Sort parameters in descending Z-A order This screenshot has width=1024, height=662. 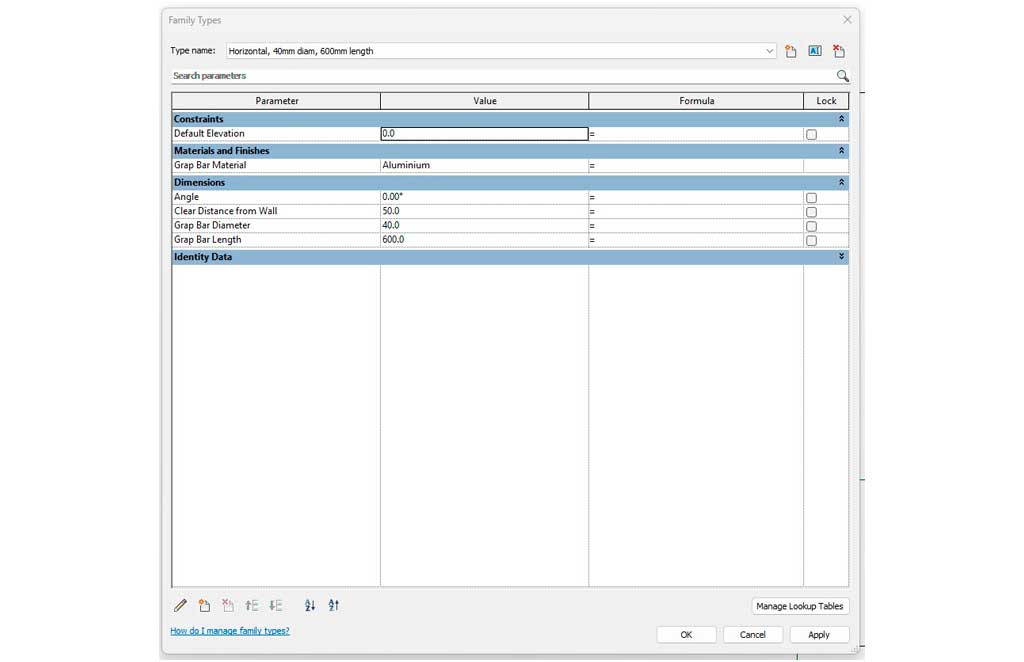click(x=334, y=605)
